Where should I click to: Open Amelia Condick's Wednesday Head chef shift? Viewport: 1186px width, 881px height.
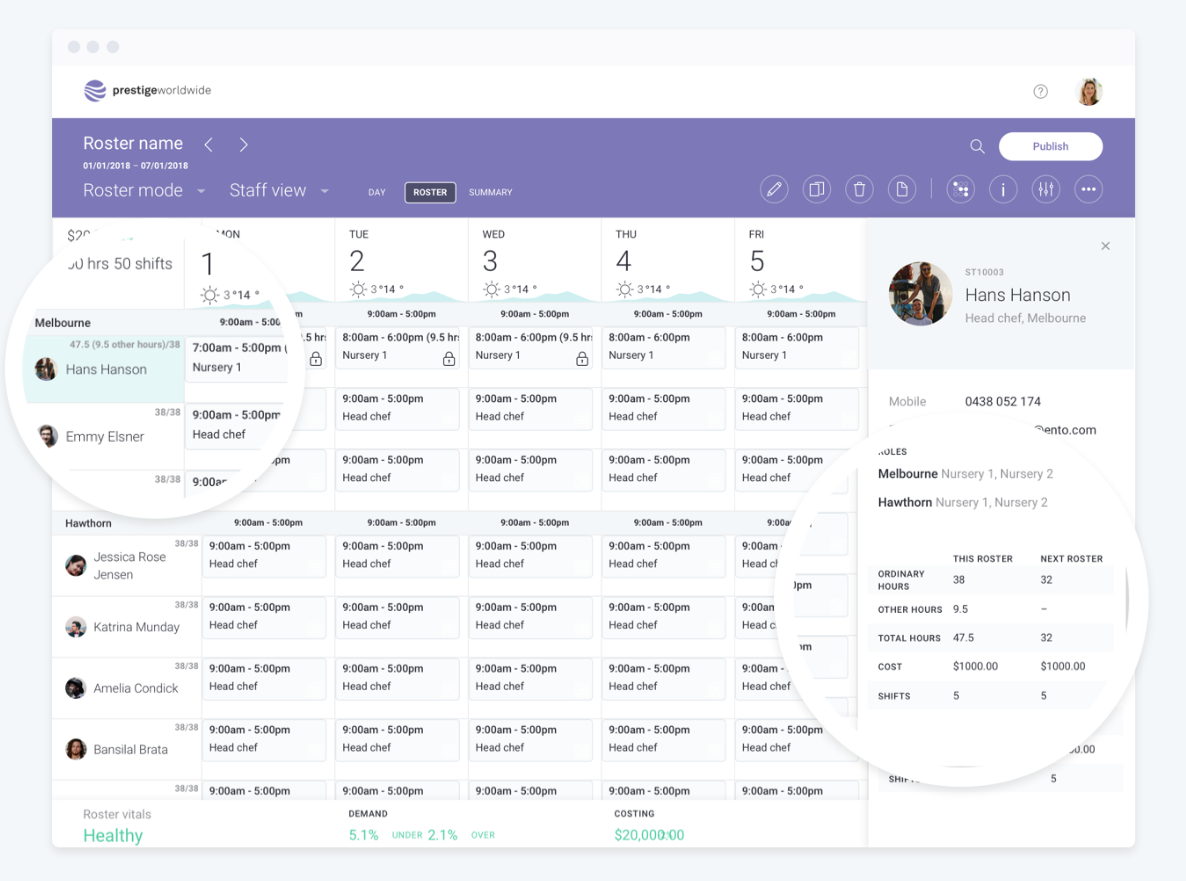coord(530,678)
